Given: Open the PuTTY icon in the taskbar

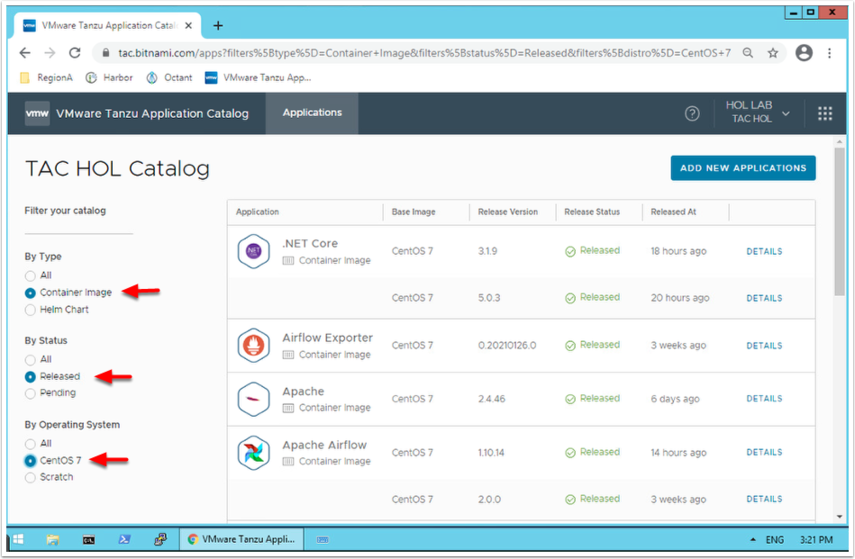Looking at the screenshot, I should click(x=160, y=539).
